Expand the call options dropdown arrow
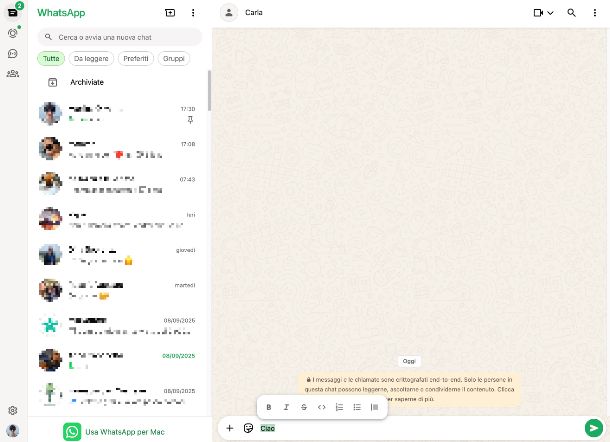Image resolution: width=610 pixels, height=442 pixels. [x=550, y=13]
